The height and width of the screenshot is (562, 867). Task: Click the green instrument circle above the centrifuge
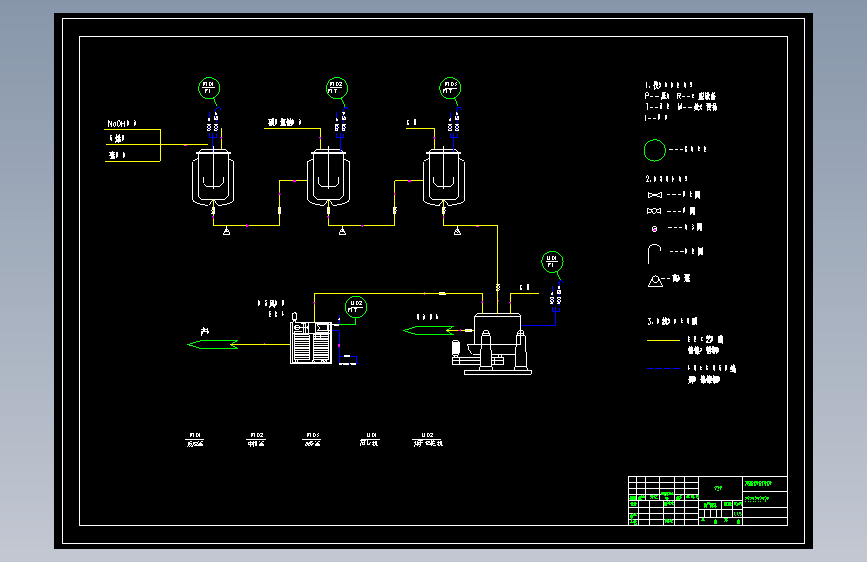click(x=552, y=262)
